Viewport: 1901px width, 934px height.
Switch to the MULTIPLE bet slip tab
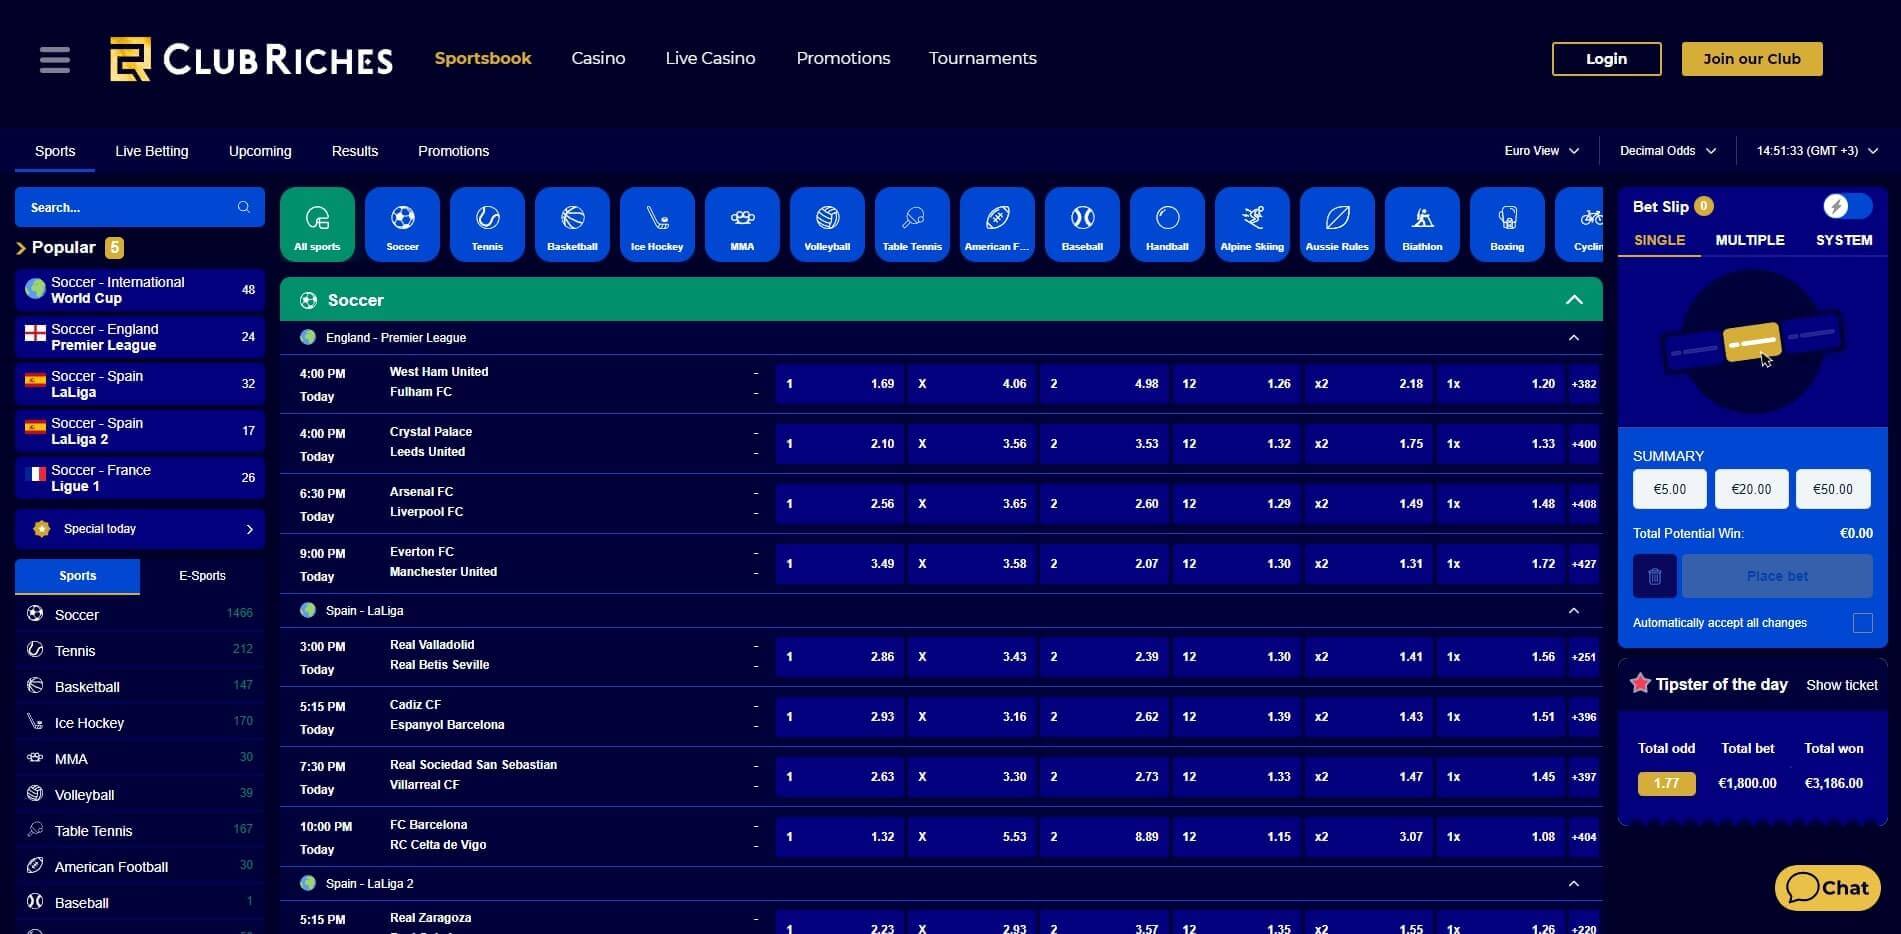click(1749, 240)
